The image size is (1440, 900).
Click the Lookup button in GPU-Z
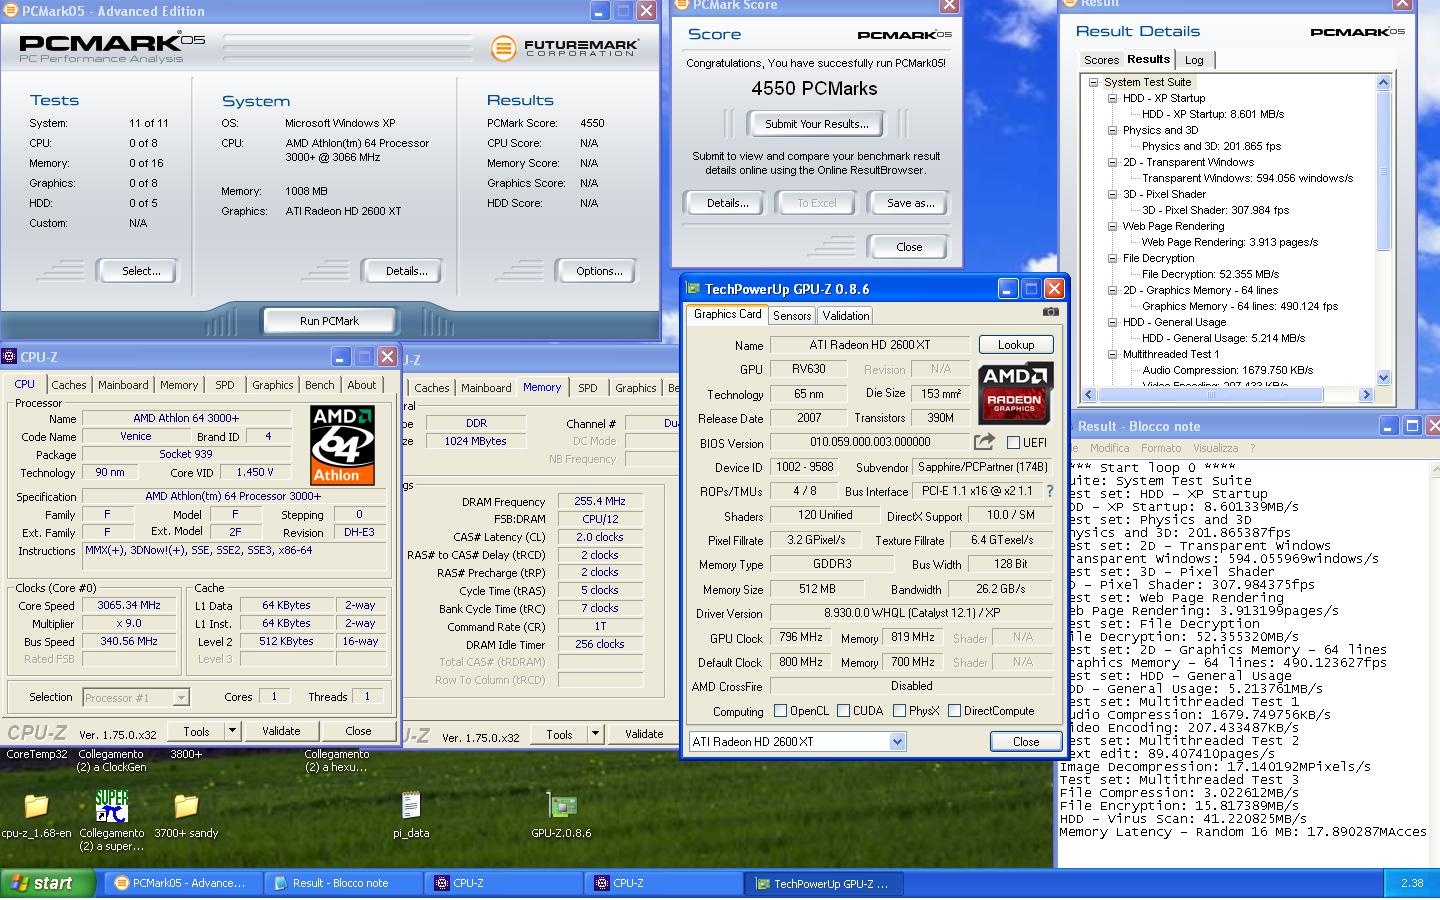click(1016, 345)
